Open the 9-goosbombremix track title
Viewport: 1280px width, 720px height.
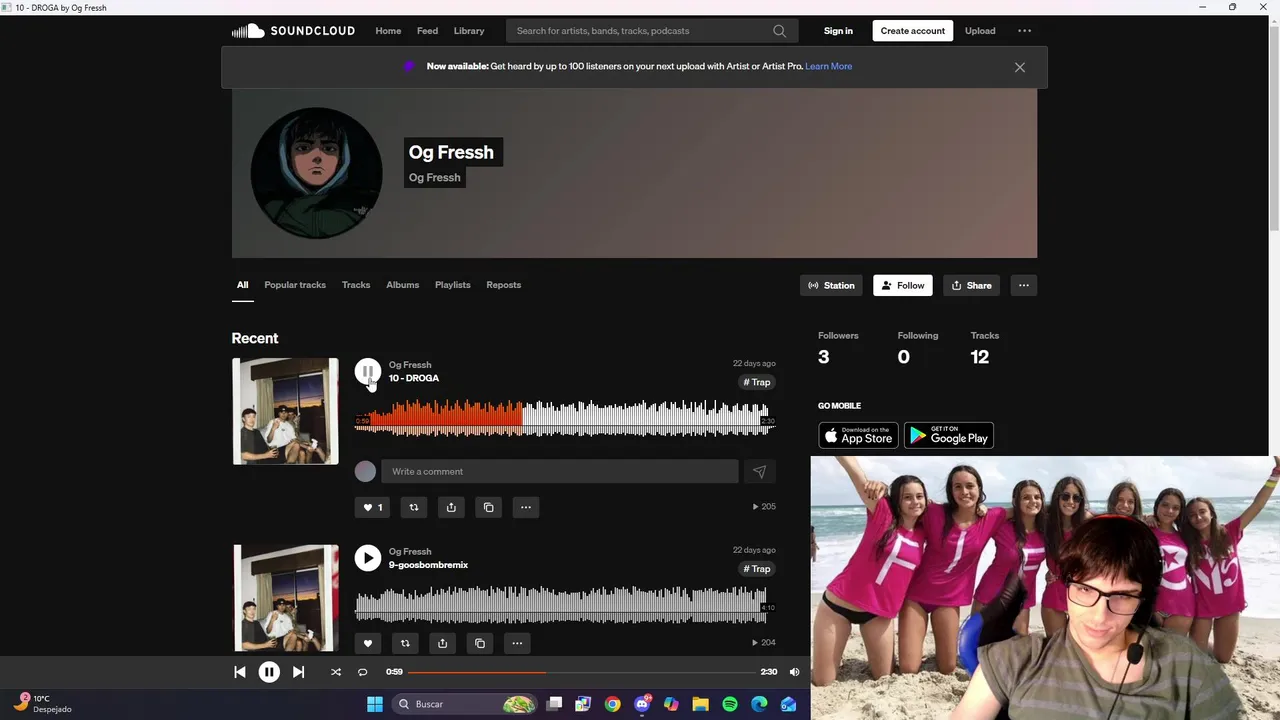point(428,565)
